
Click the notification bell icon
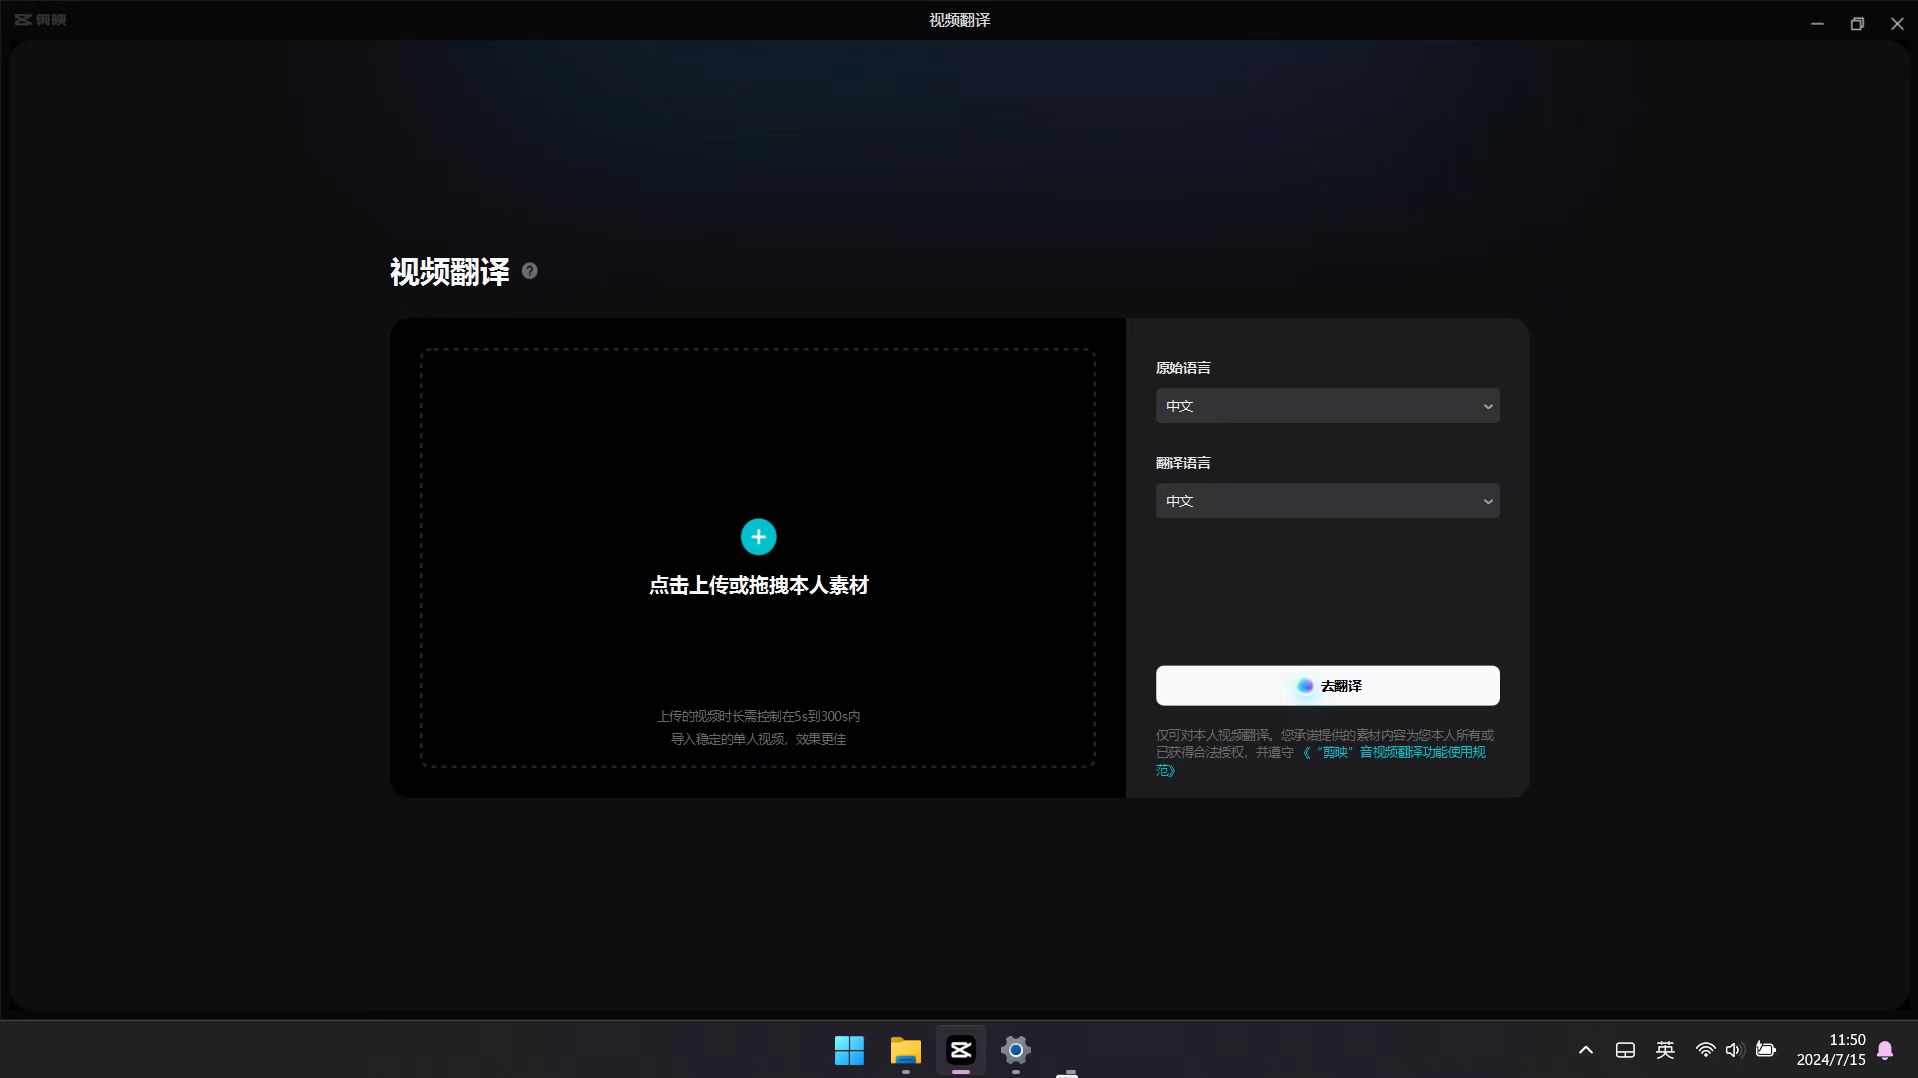(x=1885, y=1050)
